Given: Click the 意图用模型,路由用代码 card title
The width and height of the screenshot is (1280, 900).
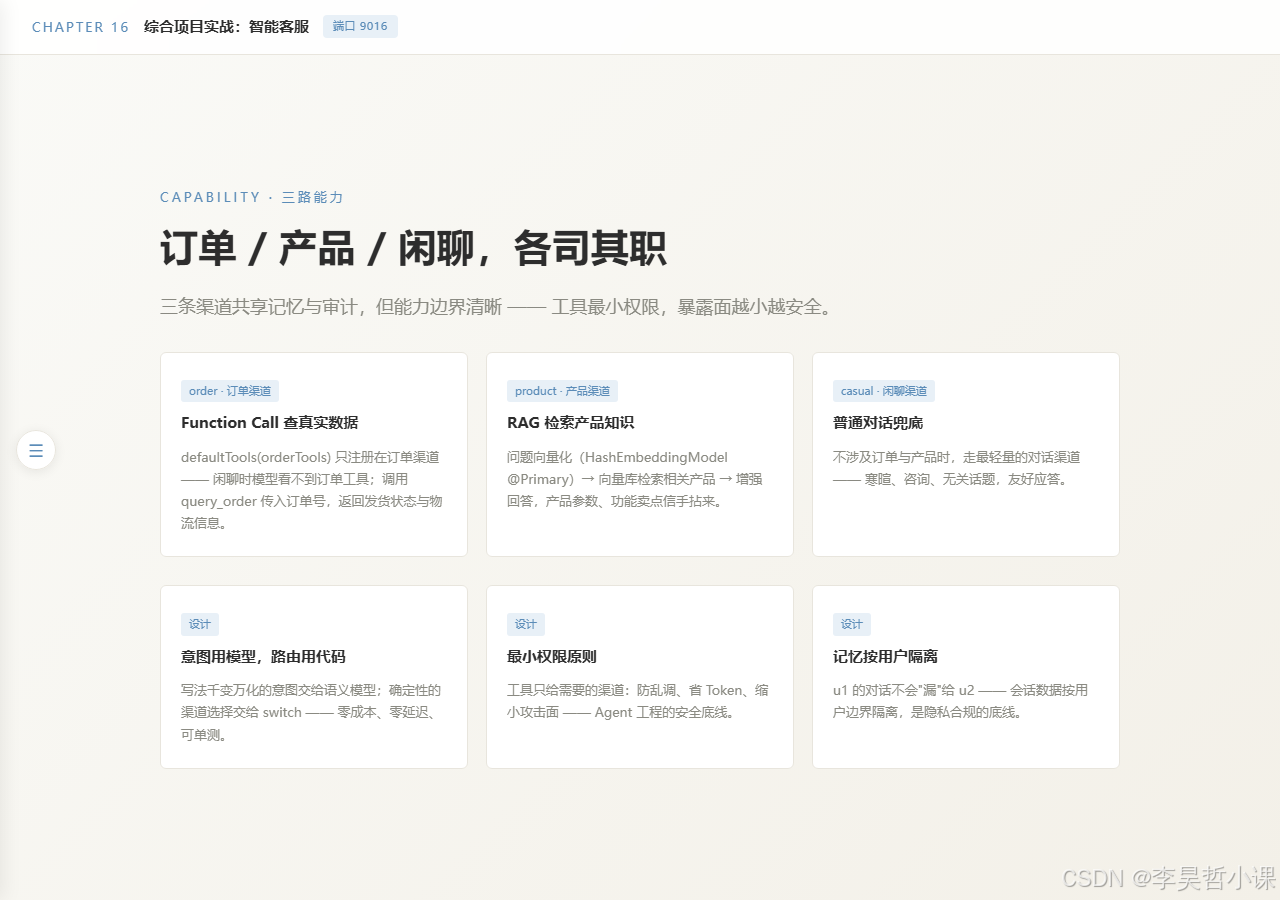Looking at the screenshot, I should (x=263, y=657).
